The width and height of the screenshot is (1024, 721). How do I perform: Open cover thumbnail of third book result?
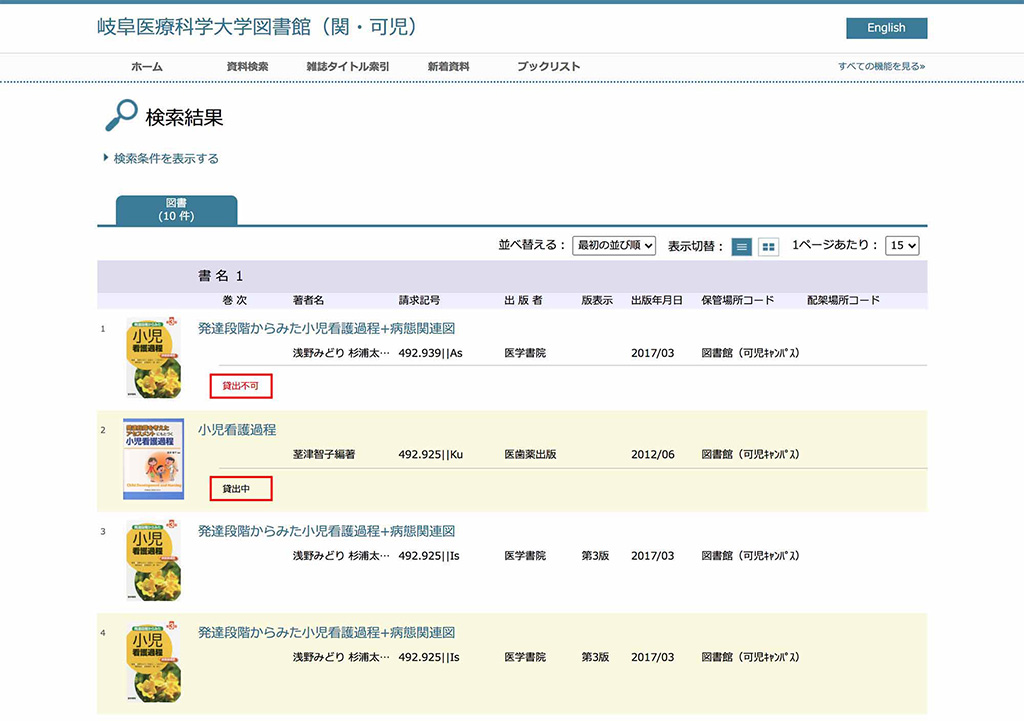153,560
